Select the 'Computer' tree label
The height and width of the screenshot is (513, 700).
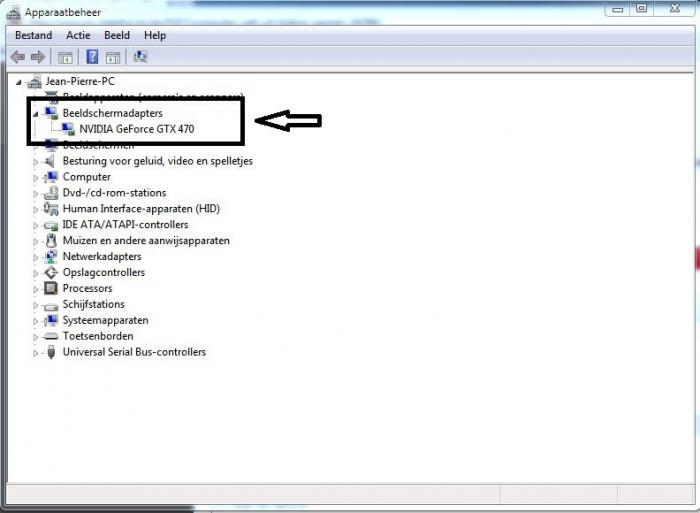click(87, 177)
